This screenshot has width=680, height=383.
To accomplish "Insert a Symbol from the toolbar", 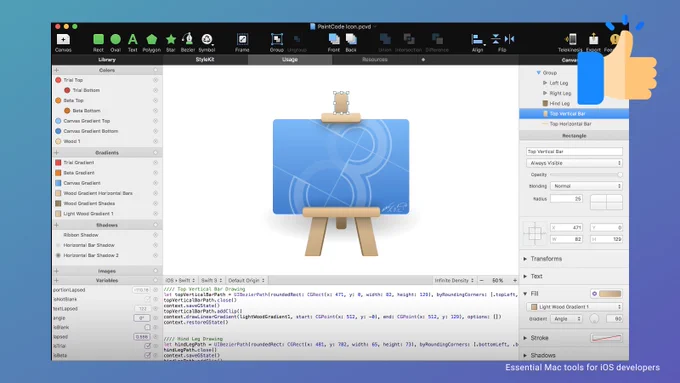I will coord(207,43).
